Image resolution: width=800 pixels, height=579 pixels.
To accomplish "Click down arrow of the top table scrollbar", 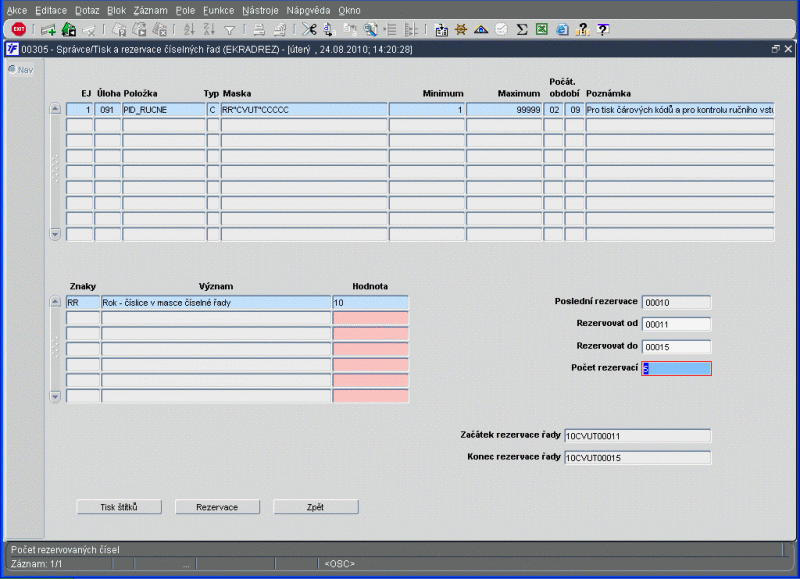I will click(x=55, y=234).
